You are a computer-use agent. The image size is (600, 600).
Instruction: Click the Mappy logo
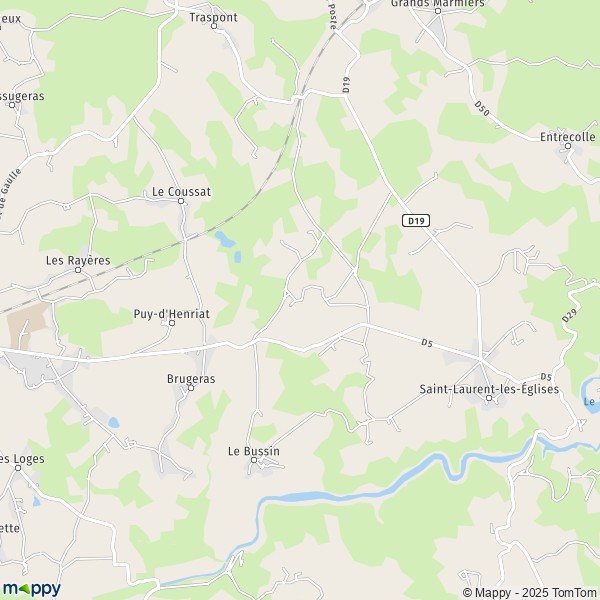click(32, 589)
